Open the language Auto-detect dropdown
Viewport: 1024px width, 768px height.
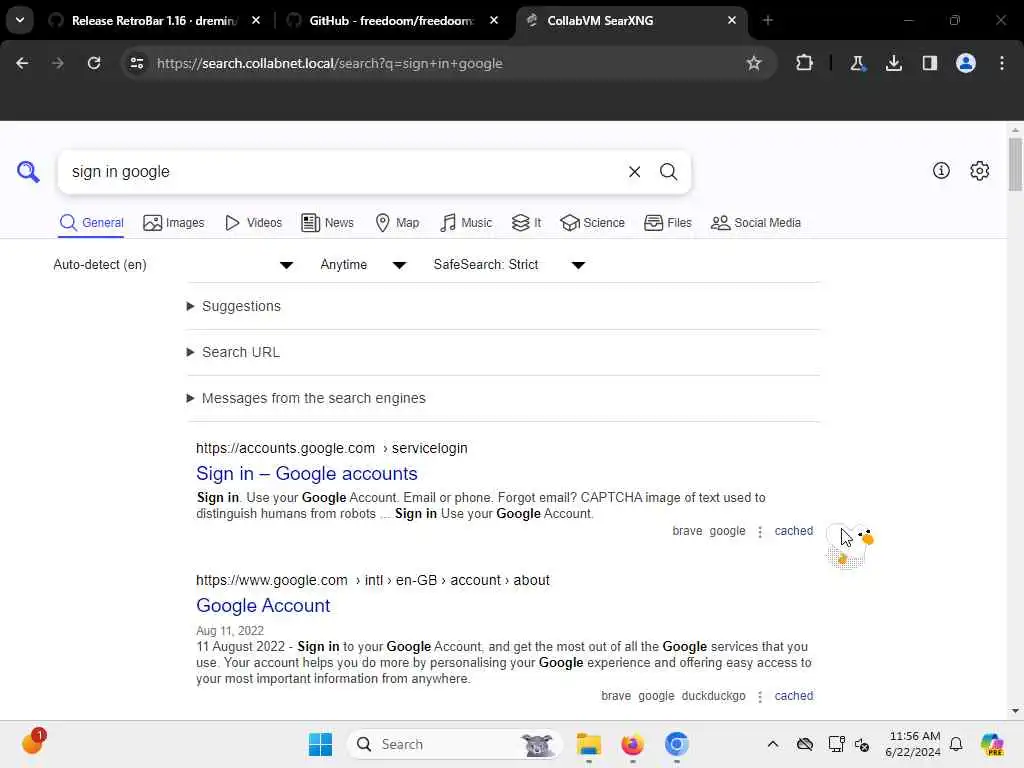(x=173, y=264)
